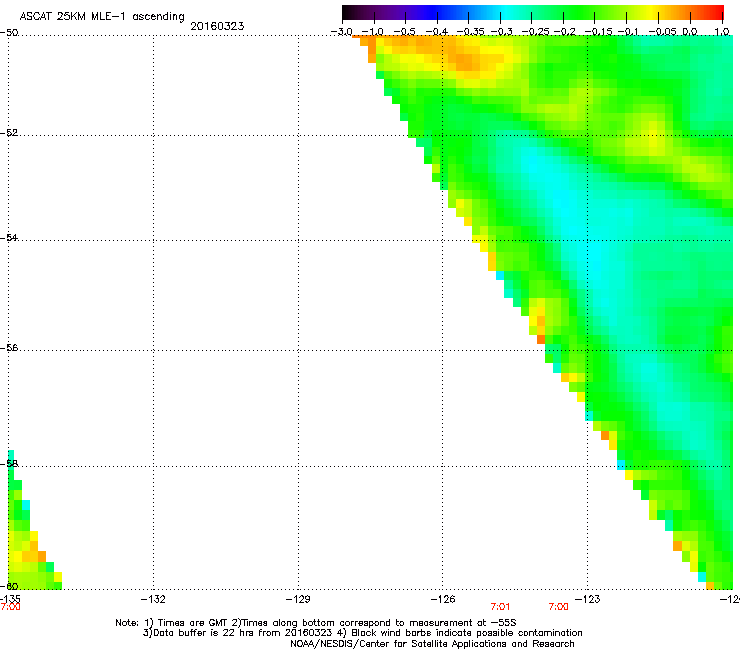Click latitude axis label -58
Screen dimensions: 740x650
click(x=9, y=464)
